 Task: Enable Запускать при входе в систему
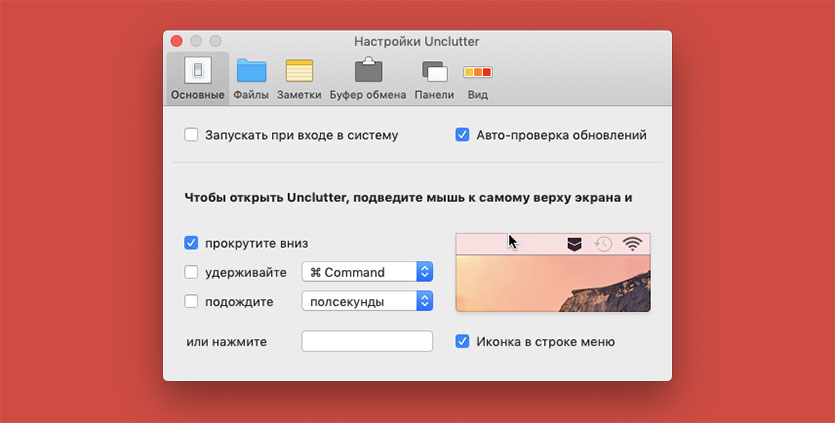[x=191, y=135]
